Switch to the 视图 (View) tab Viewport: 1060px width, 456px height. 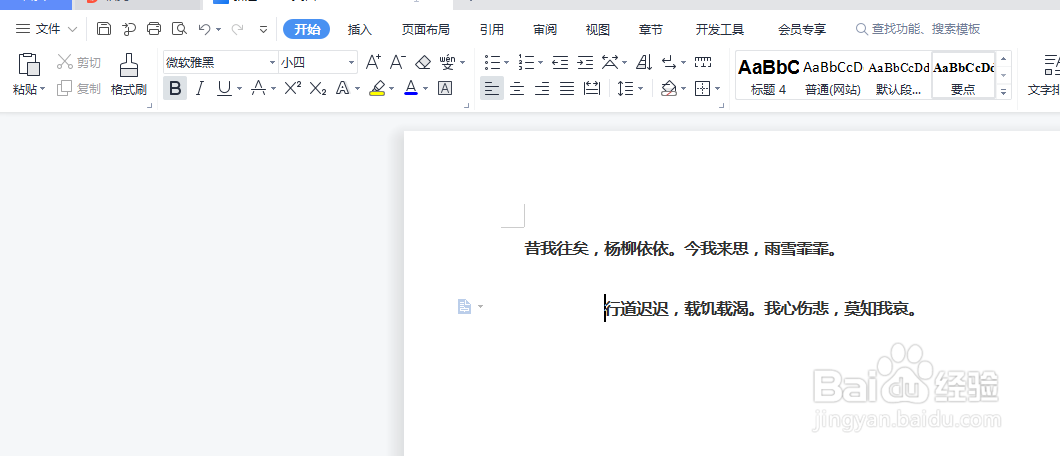(x=598, y=29)
